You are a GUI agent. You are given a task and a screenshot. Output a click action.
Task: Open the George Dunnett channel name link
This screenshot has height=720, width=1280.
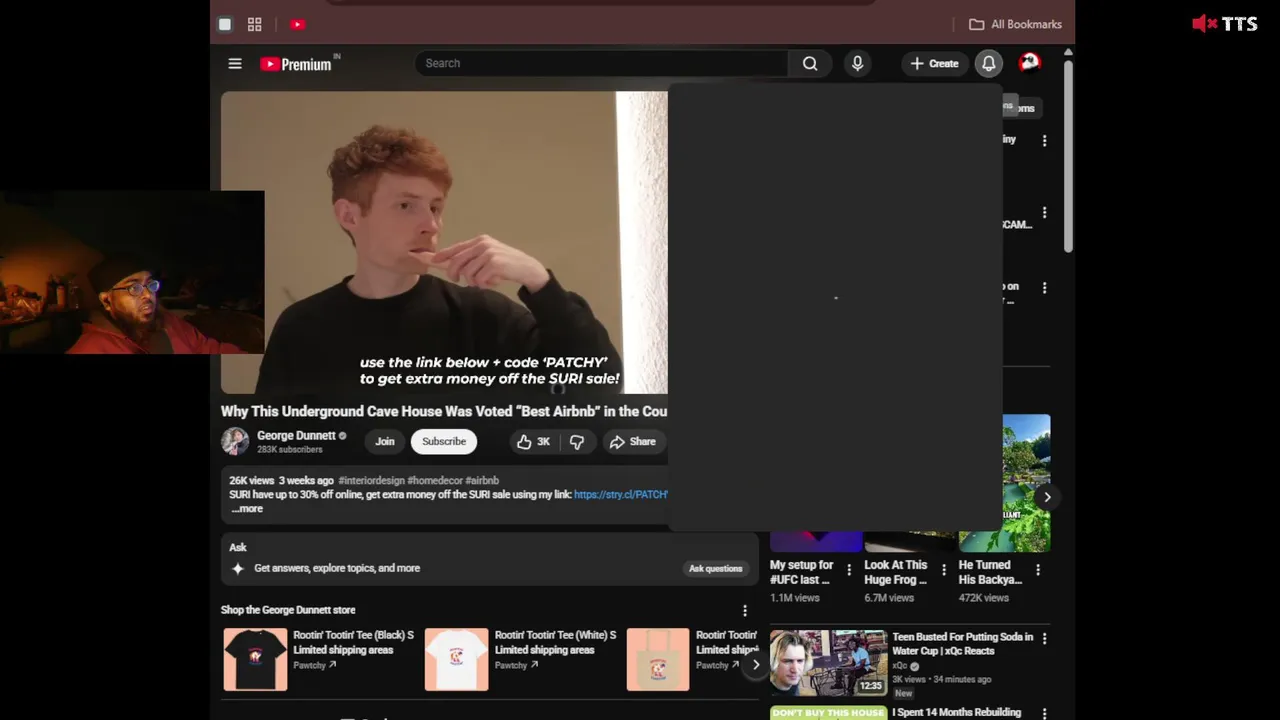(296, 436)
